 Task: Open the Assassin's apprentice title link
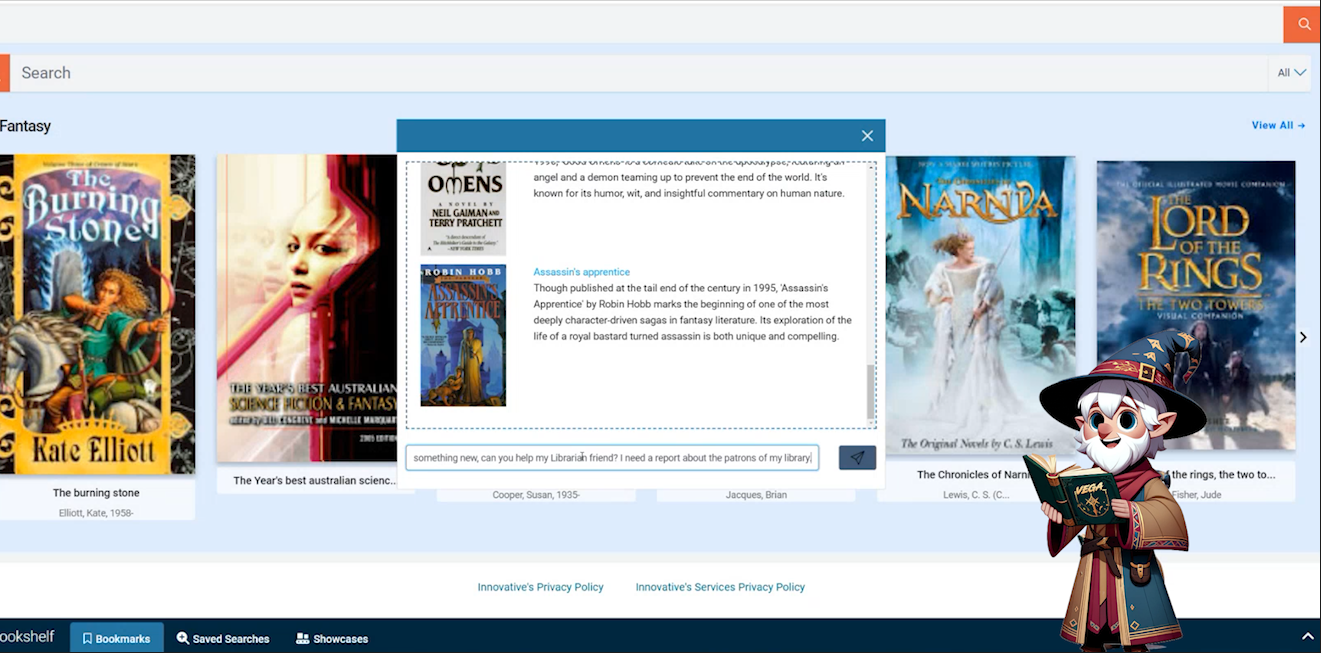(x=581, y=272)
